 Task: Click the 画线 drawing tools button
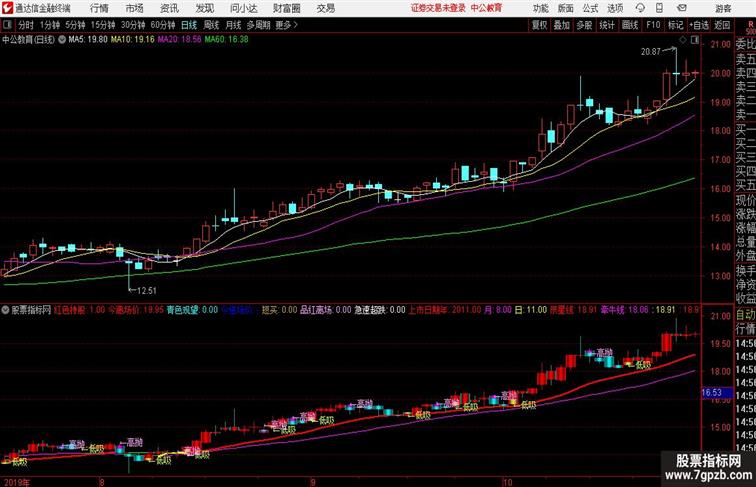pos(630,25)
